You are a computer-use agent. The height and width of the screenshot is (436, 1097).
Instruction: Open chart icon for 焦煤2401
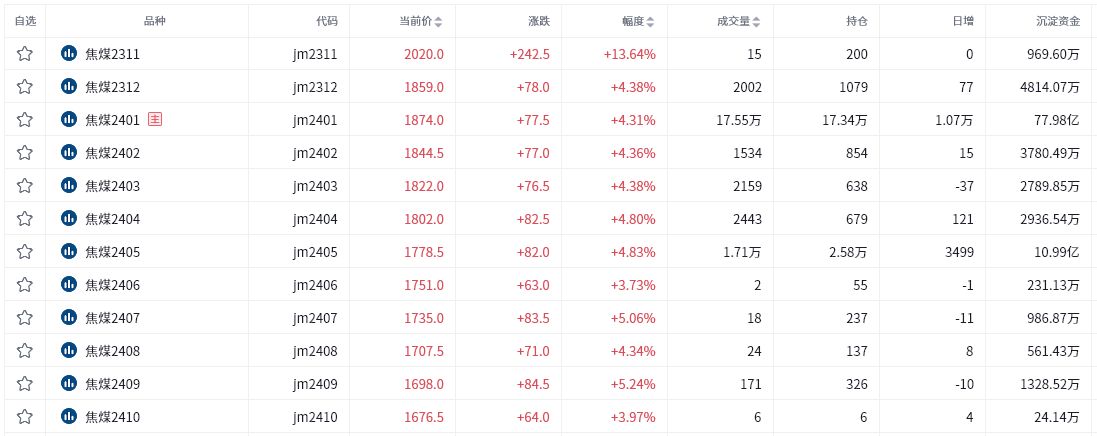click(x=69, y=120)
